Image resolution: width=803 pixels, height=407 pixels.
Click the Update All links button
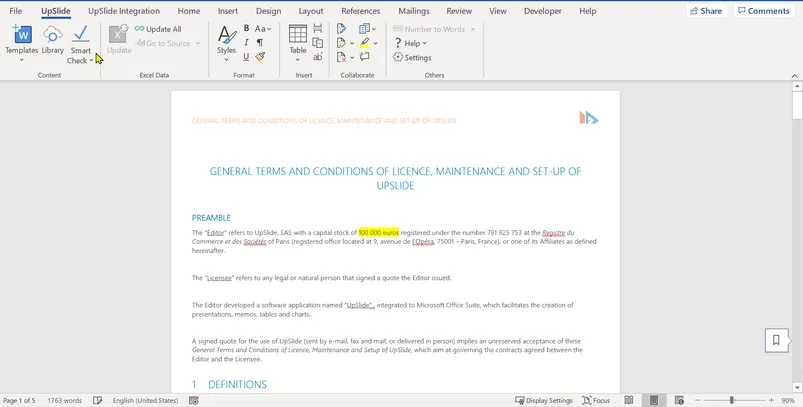tap(158, 29)
